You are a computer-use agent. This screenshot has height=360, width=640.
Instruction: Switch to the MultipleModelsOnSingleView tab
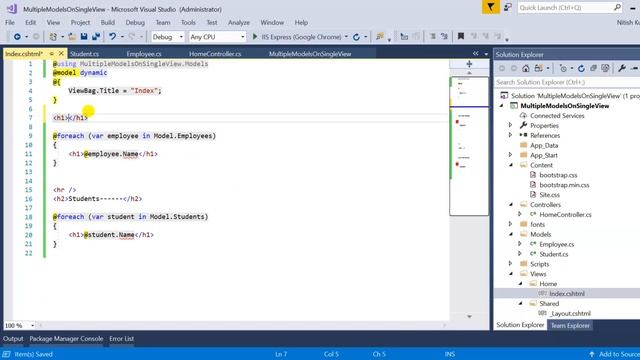(x=310, y=53)
